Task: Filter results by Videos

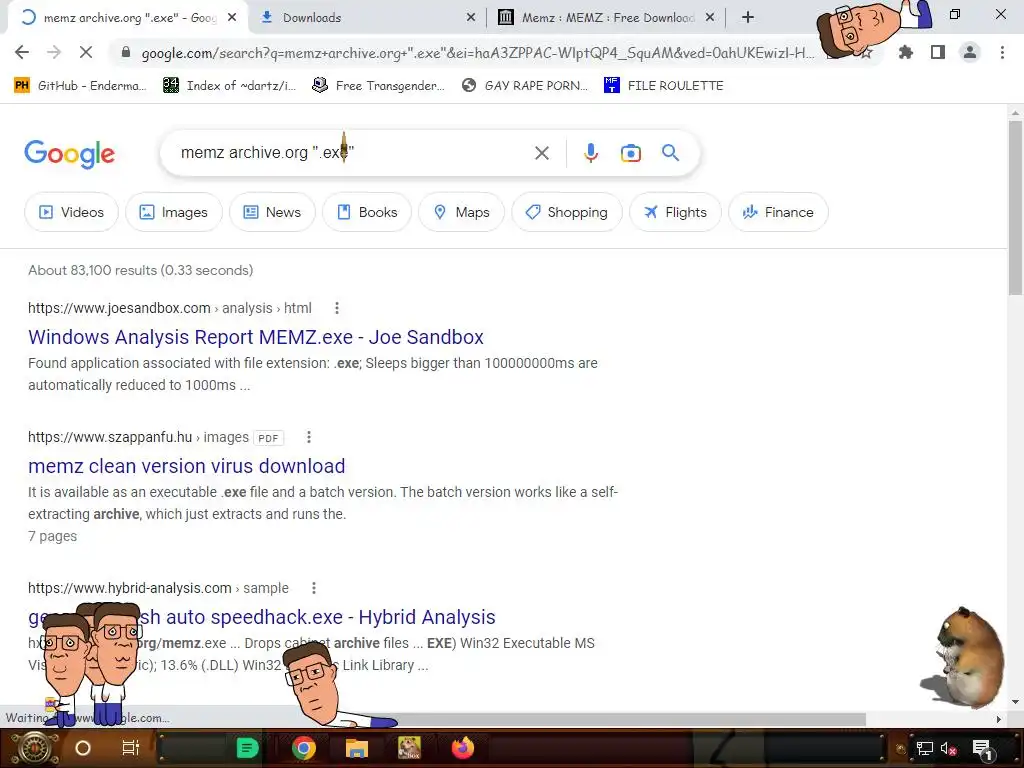Action: coord(71,212)
